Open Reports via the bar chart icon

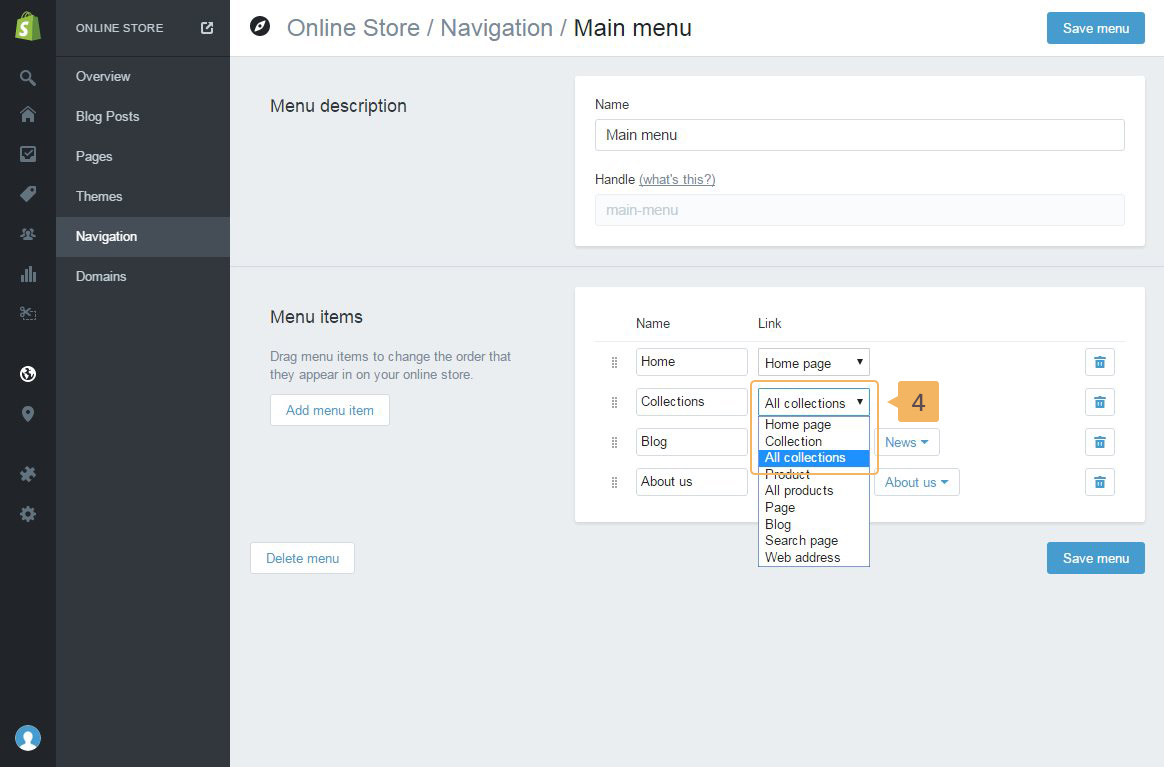[x=28, y=274]
